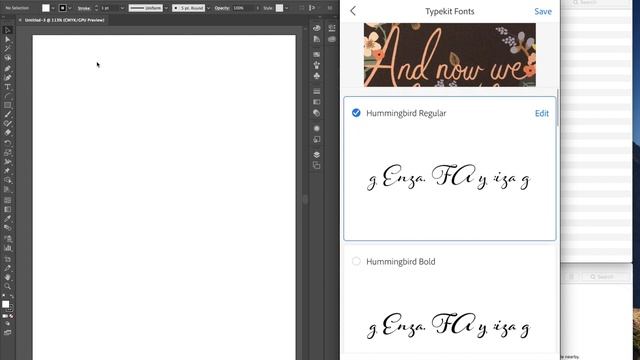Image resolution: width=640 pixels, height=360 pixels.
Task: Open the Artboards panel icon
Action: [317, 165]
